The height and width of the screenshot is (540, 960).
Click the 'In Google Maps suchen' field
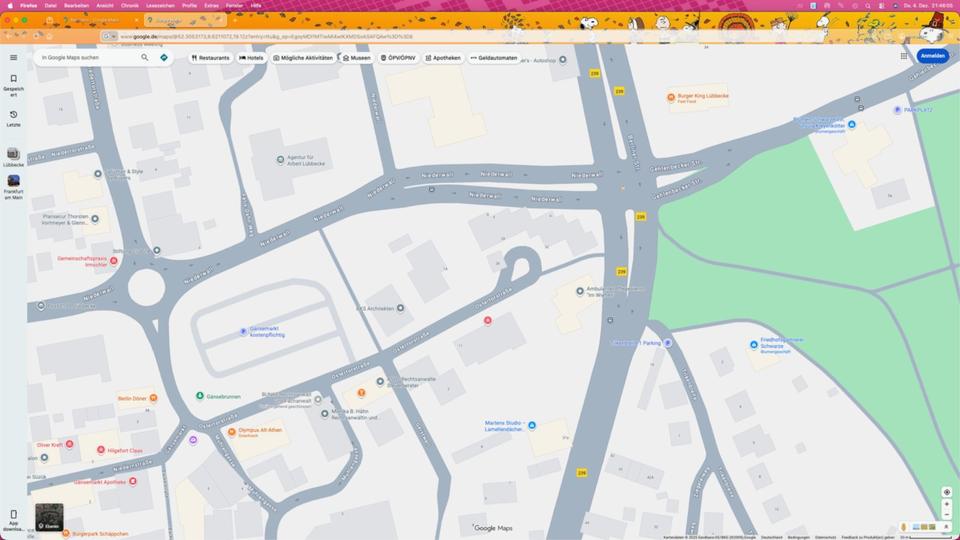click(88, 57)
